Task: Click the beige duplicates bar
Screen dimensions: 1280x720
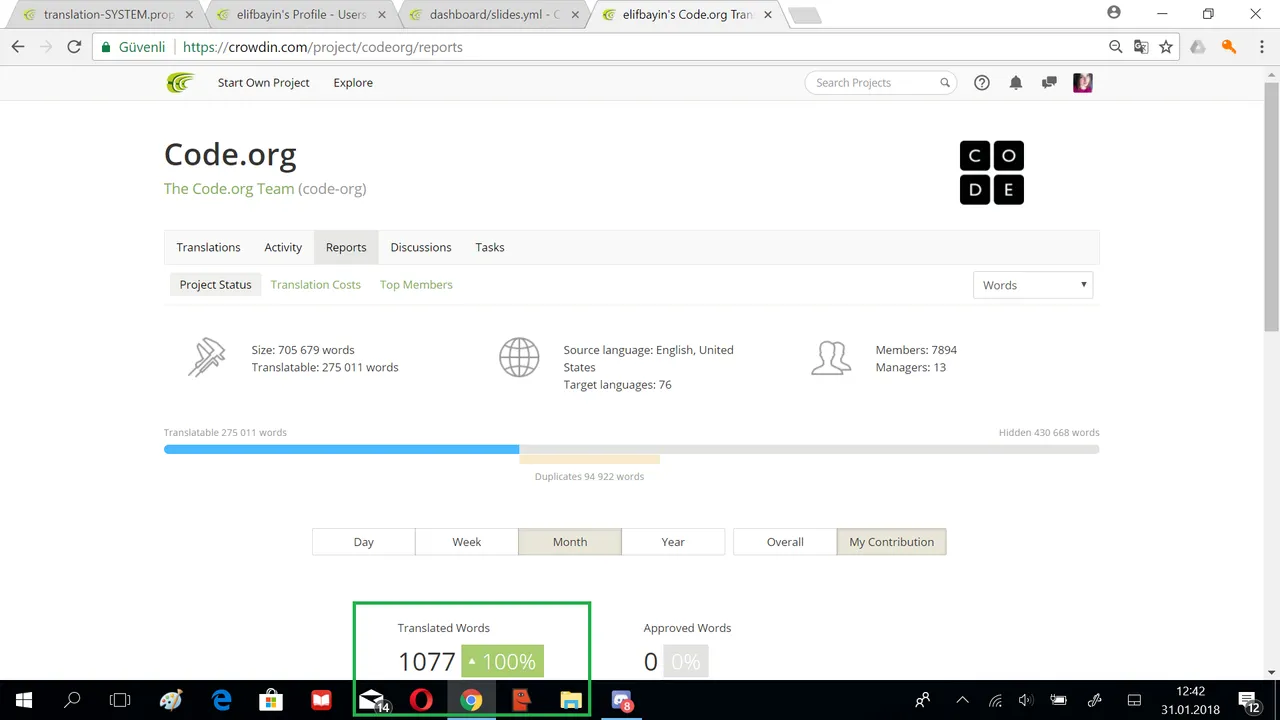Action: click(x=589, y=459)
